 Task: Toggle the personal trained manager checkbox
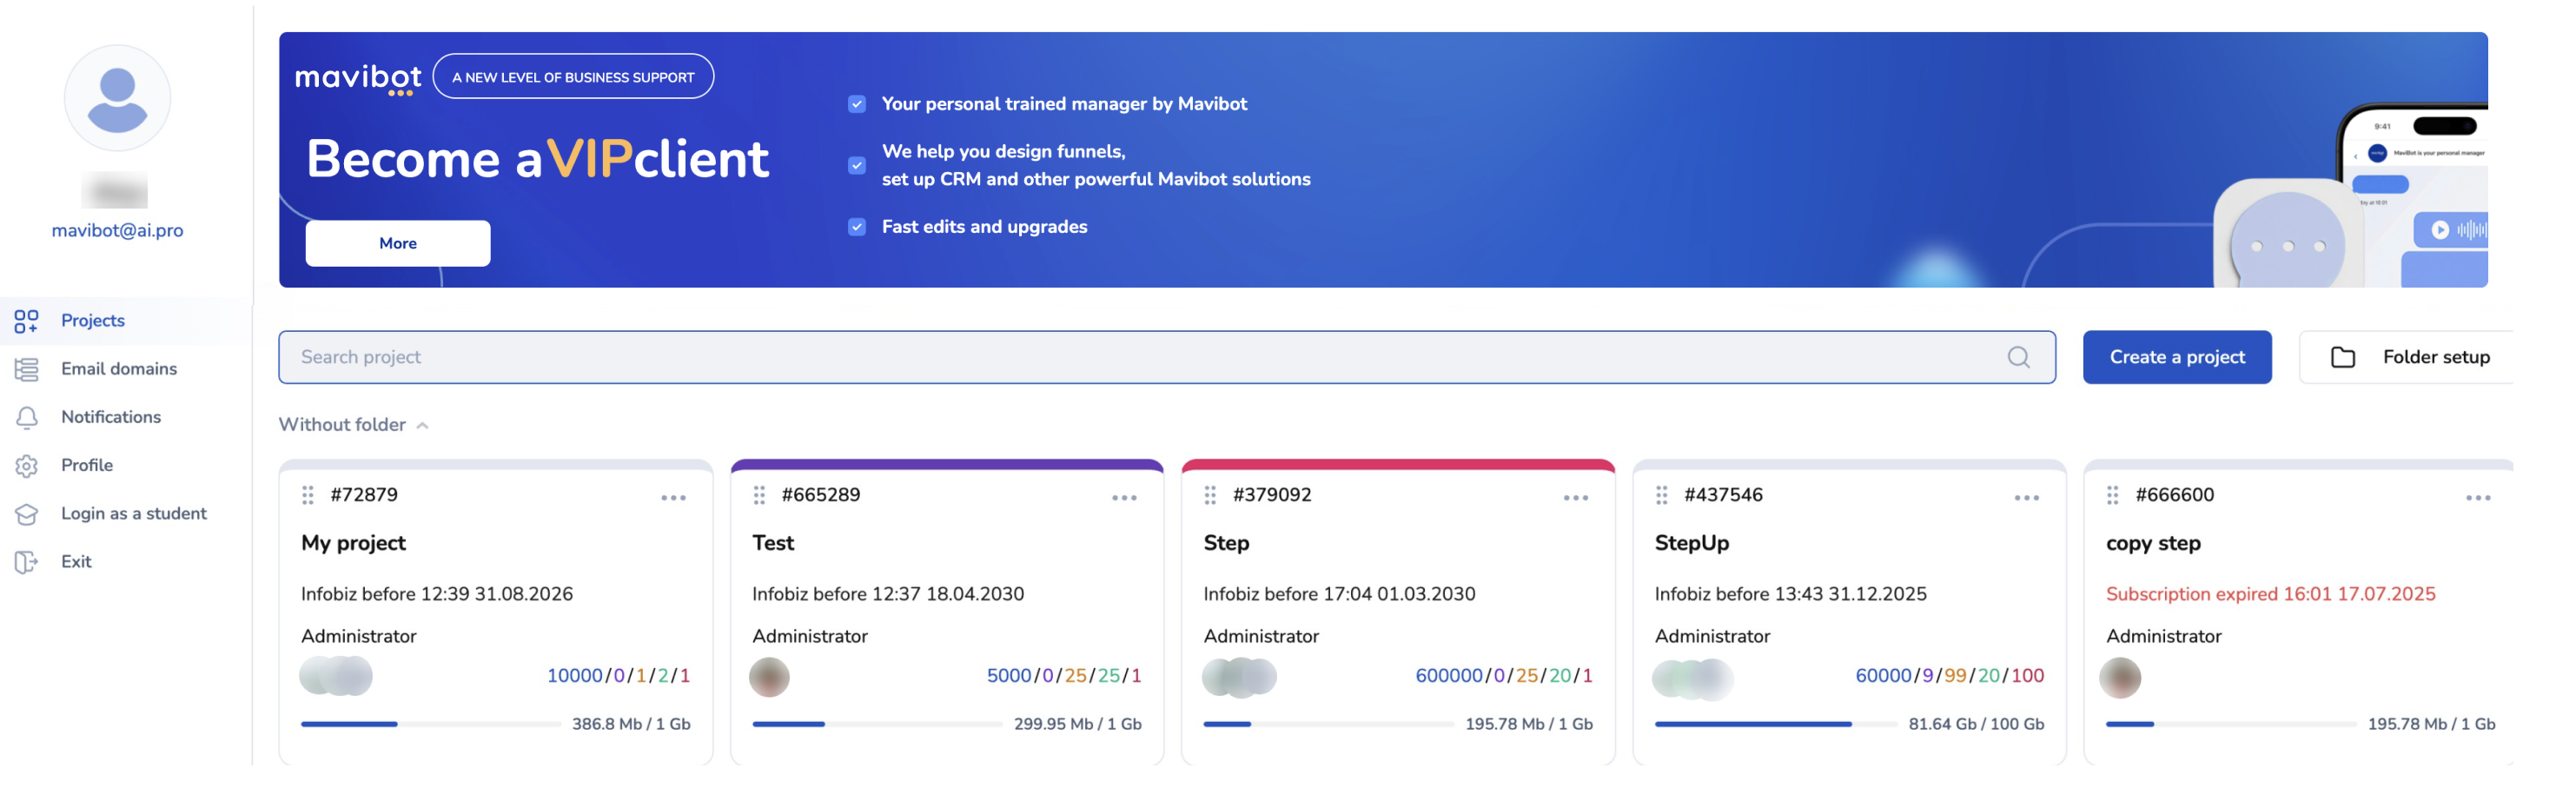pyautogui.click(x=856, y=104)
